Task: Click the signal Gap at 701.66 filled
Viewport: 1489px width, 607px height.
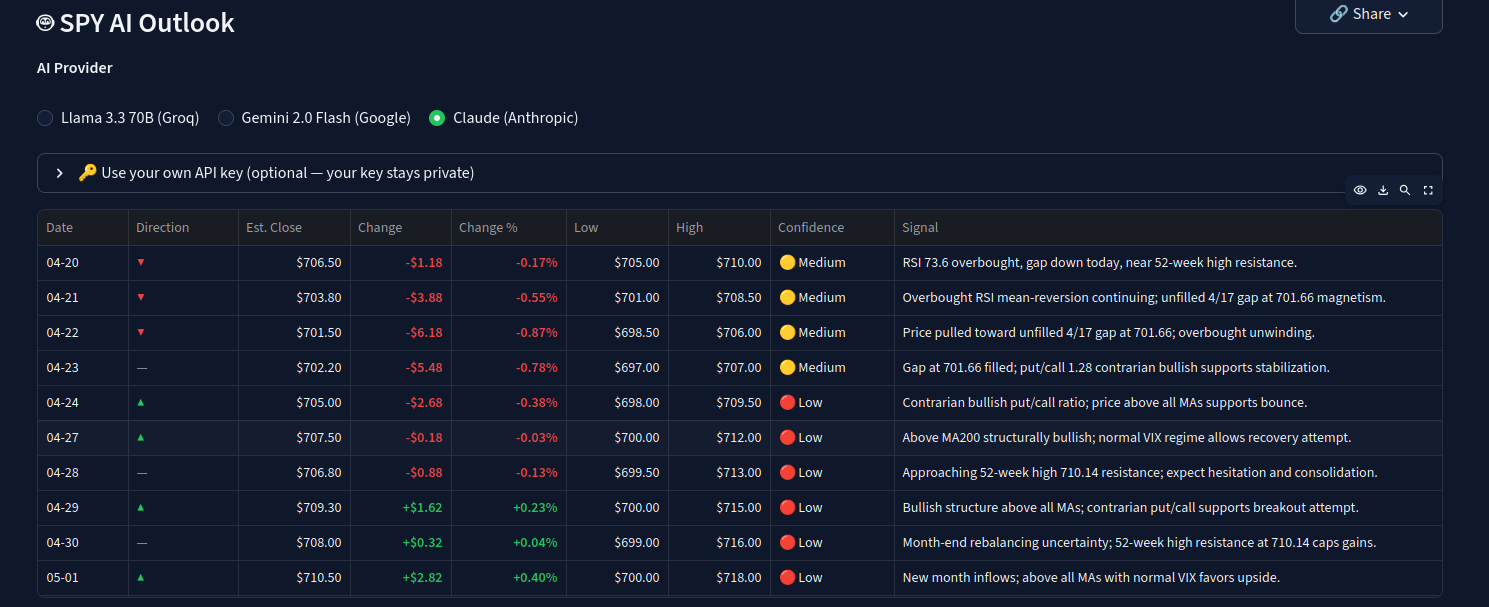Action: [1116, 368]
